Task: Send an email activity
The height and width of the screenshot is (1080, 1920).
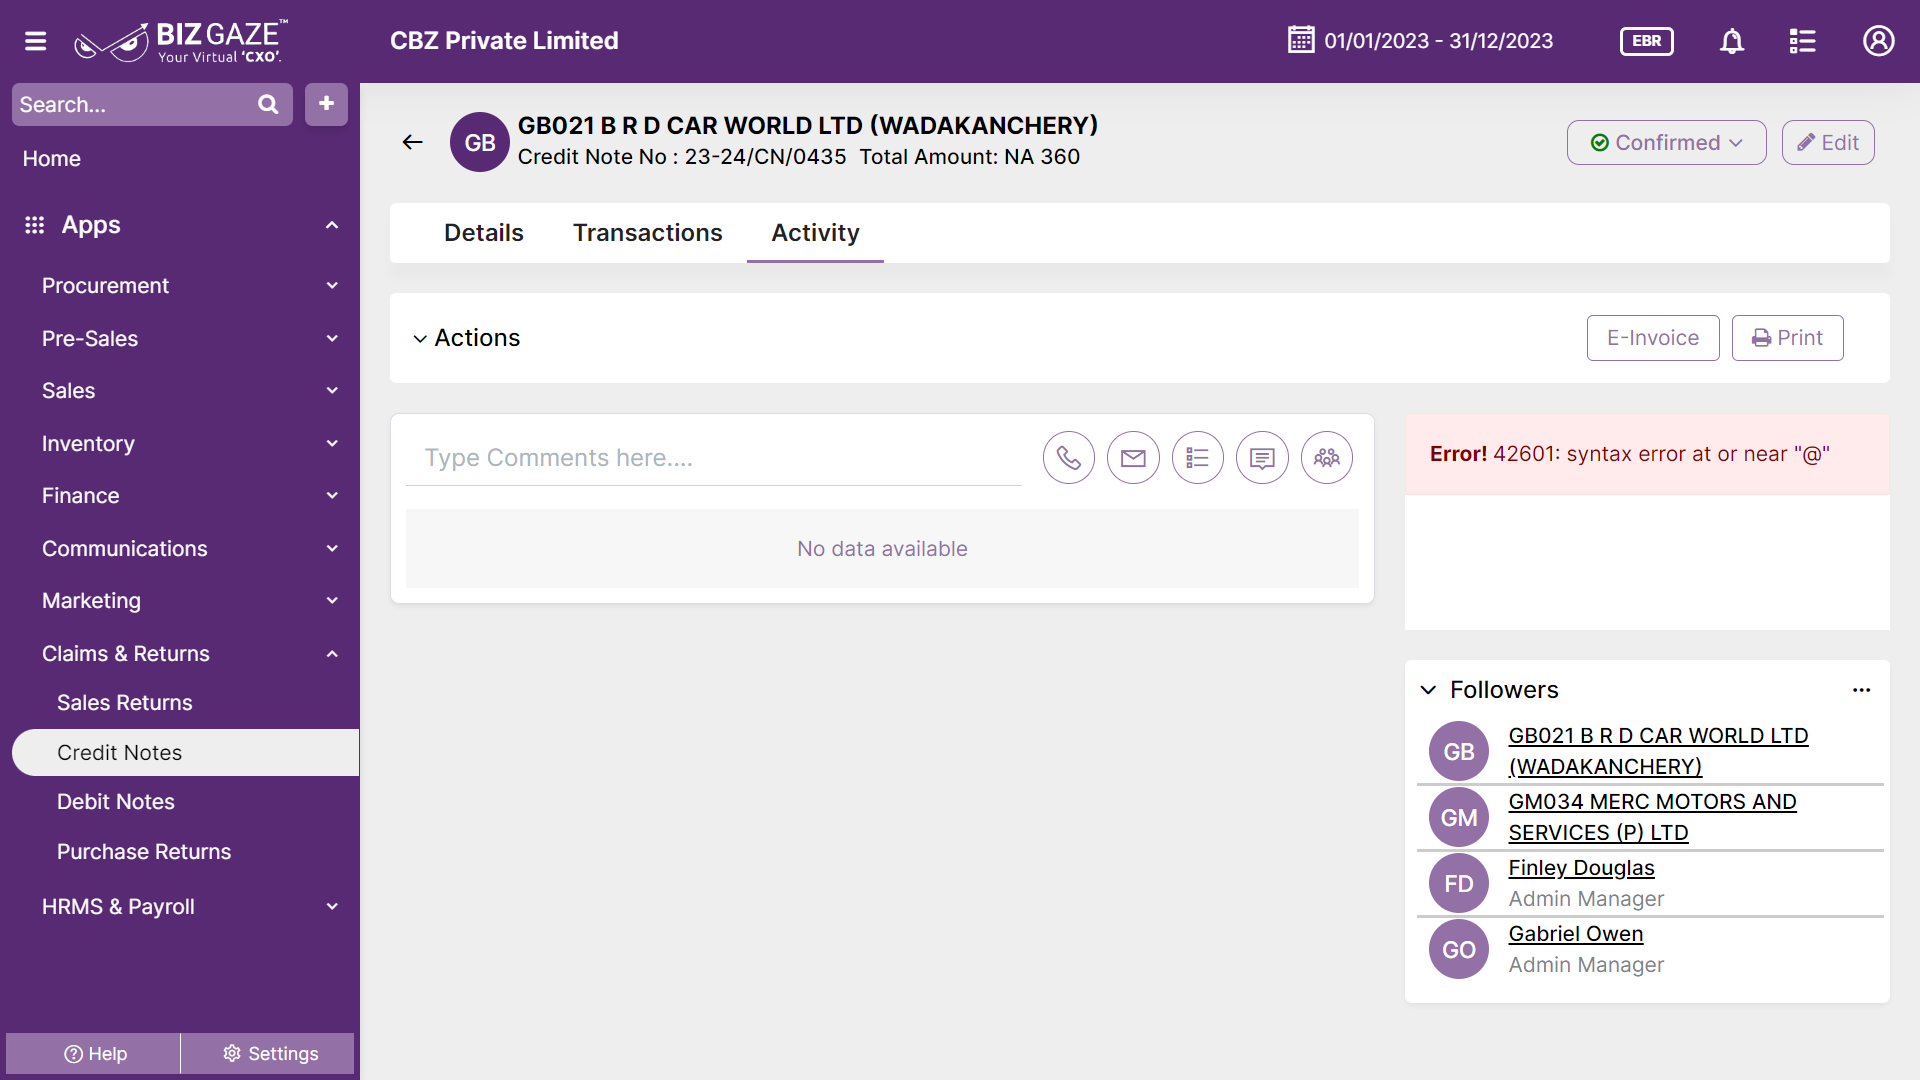Action: coord(1133,458)
